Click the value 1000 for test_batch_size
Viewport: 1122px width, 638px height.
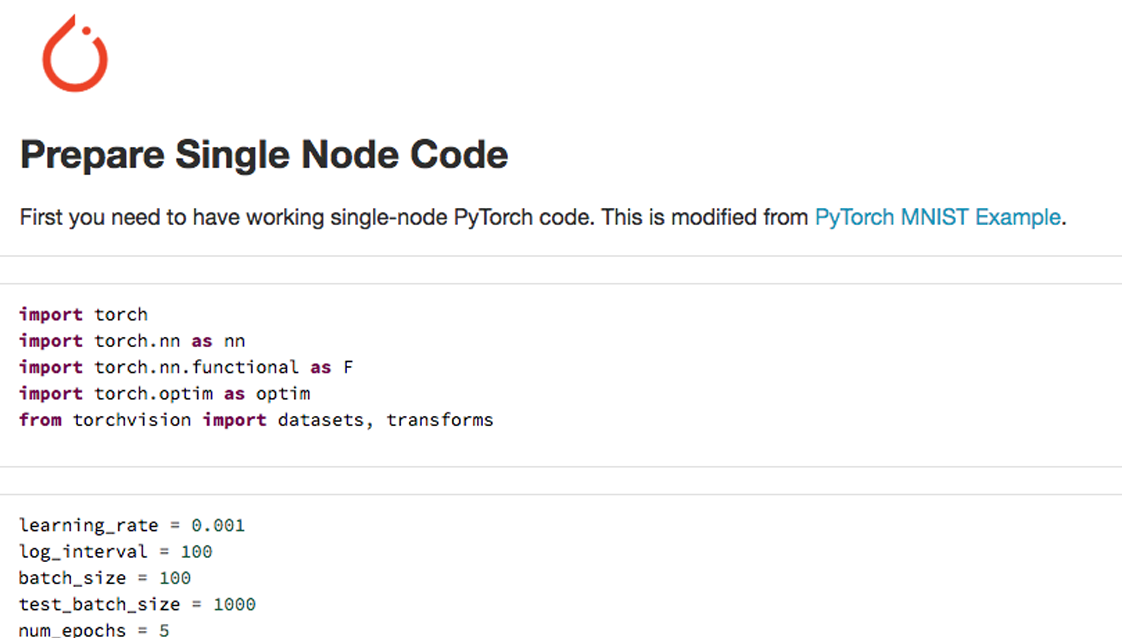(x=233, y=604)
